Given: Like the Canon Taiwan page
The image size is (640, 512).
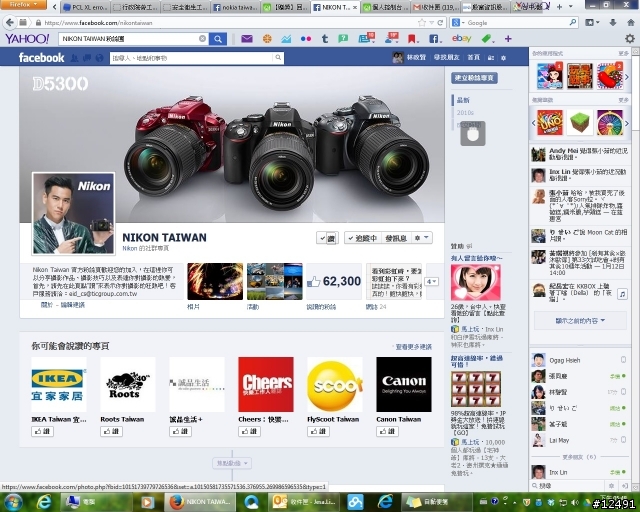Looking at the screenshot, I should pos(387,431).
